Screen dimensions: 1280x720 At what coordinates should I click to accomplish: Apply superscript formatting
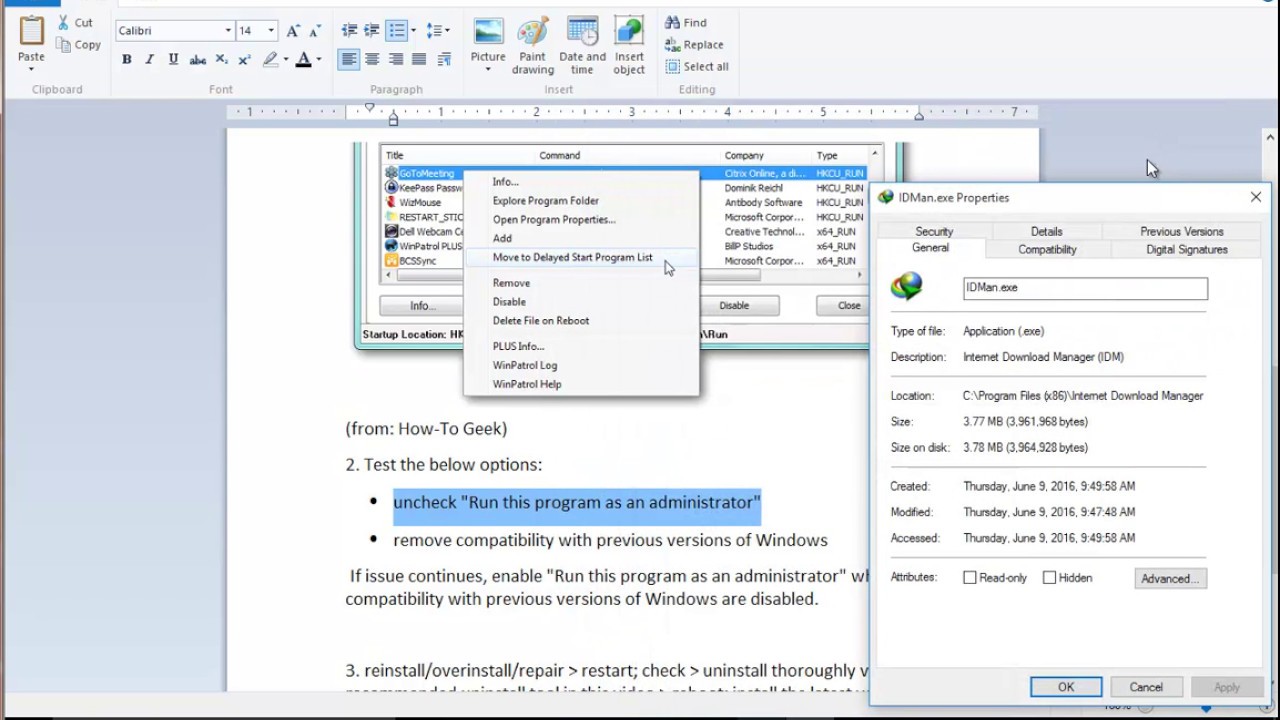(244, 60)
